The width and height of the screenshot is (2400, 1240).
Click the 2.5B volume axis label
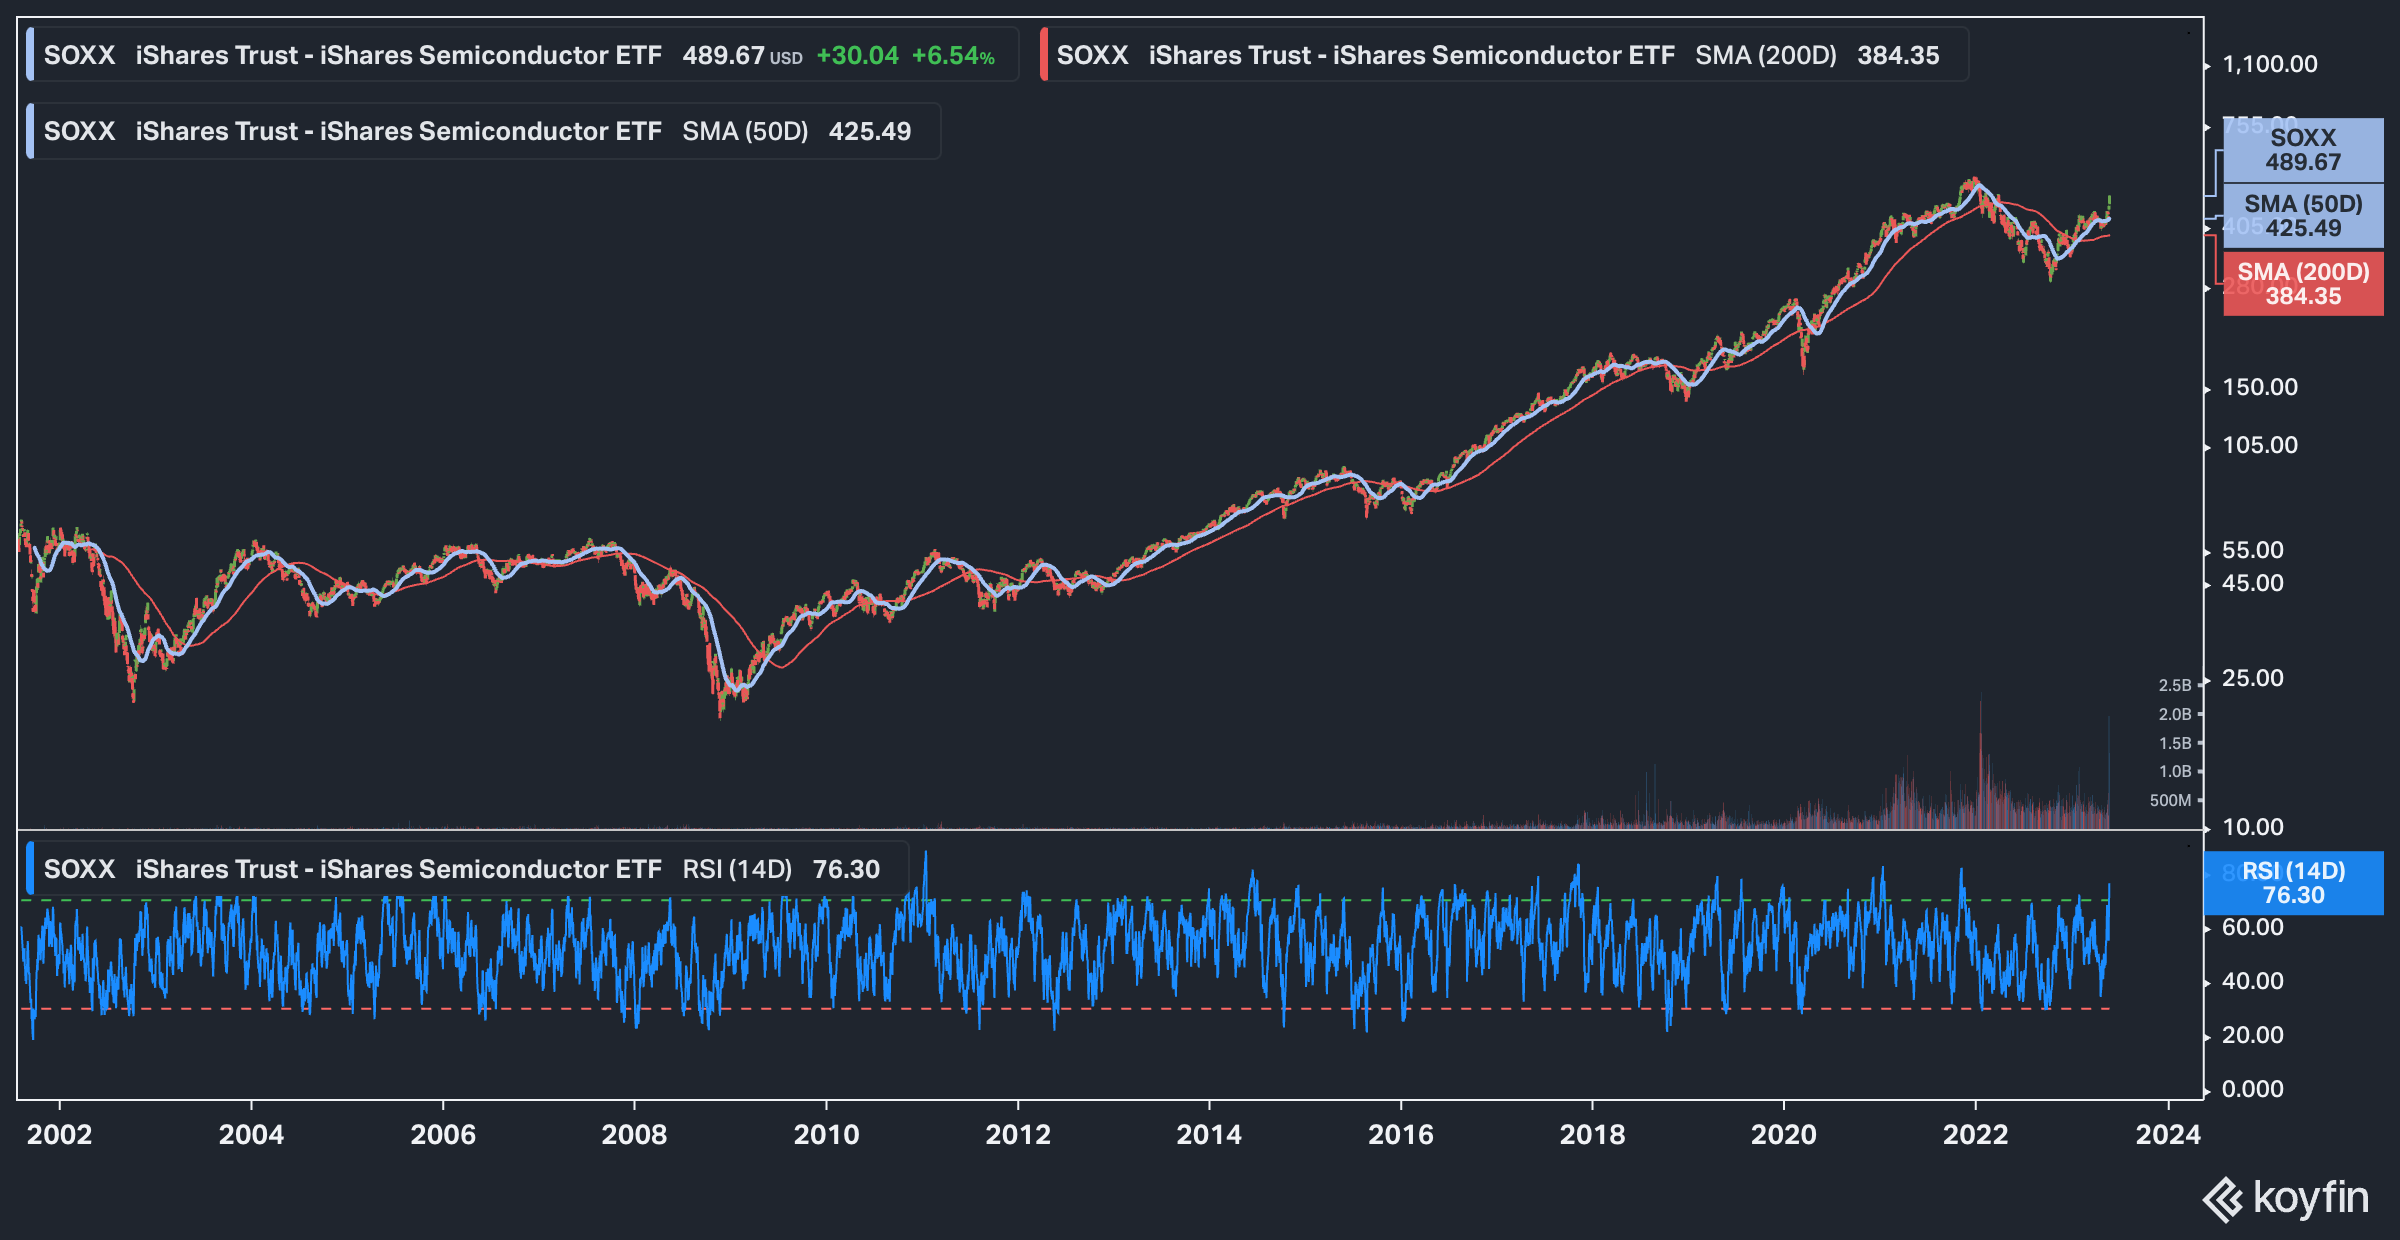[2174, 685]
